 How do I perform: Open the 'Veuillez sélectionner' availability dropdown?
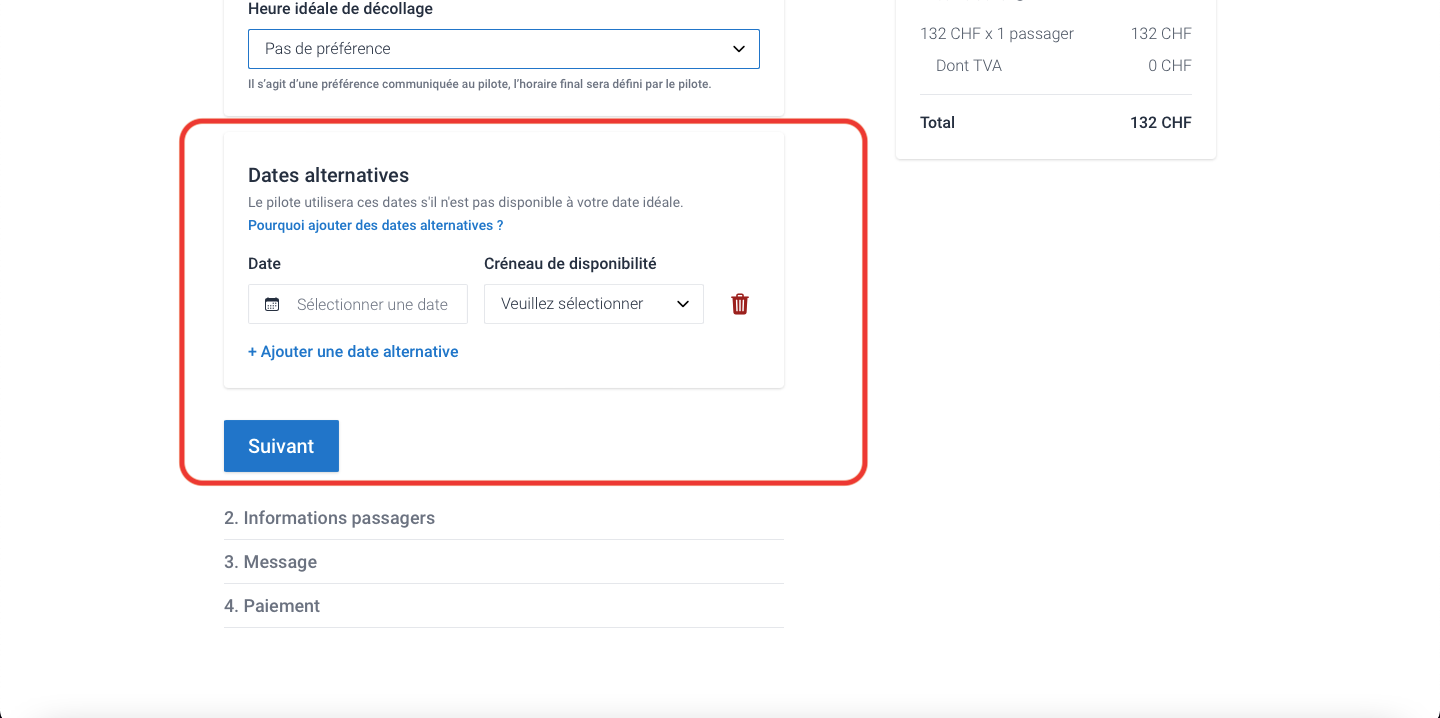(594, 304)
